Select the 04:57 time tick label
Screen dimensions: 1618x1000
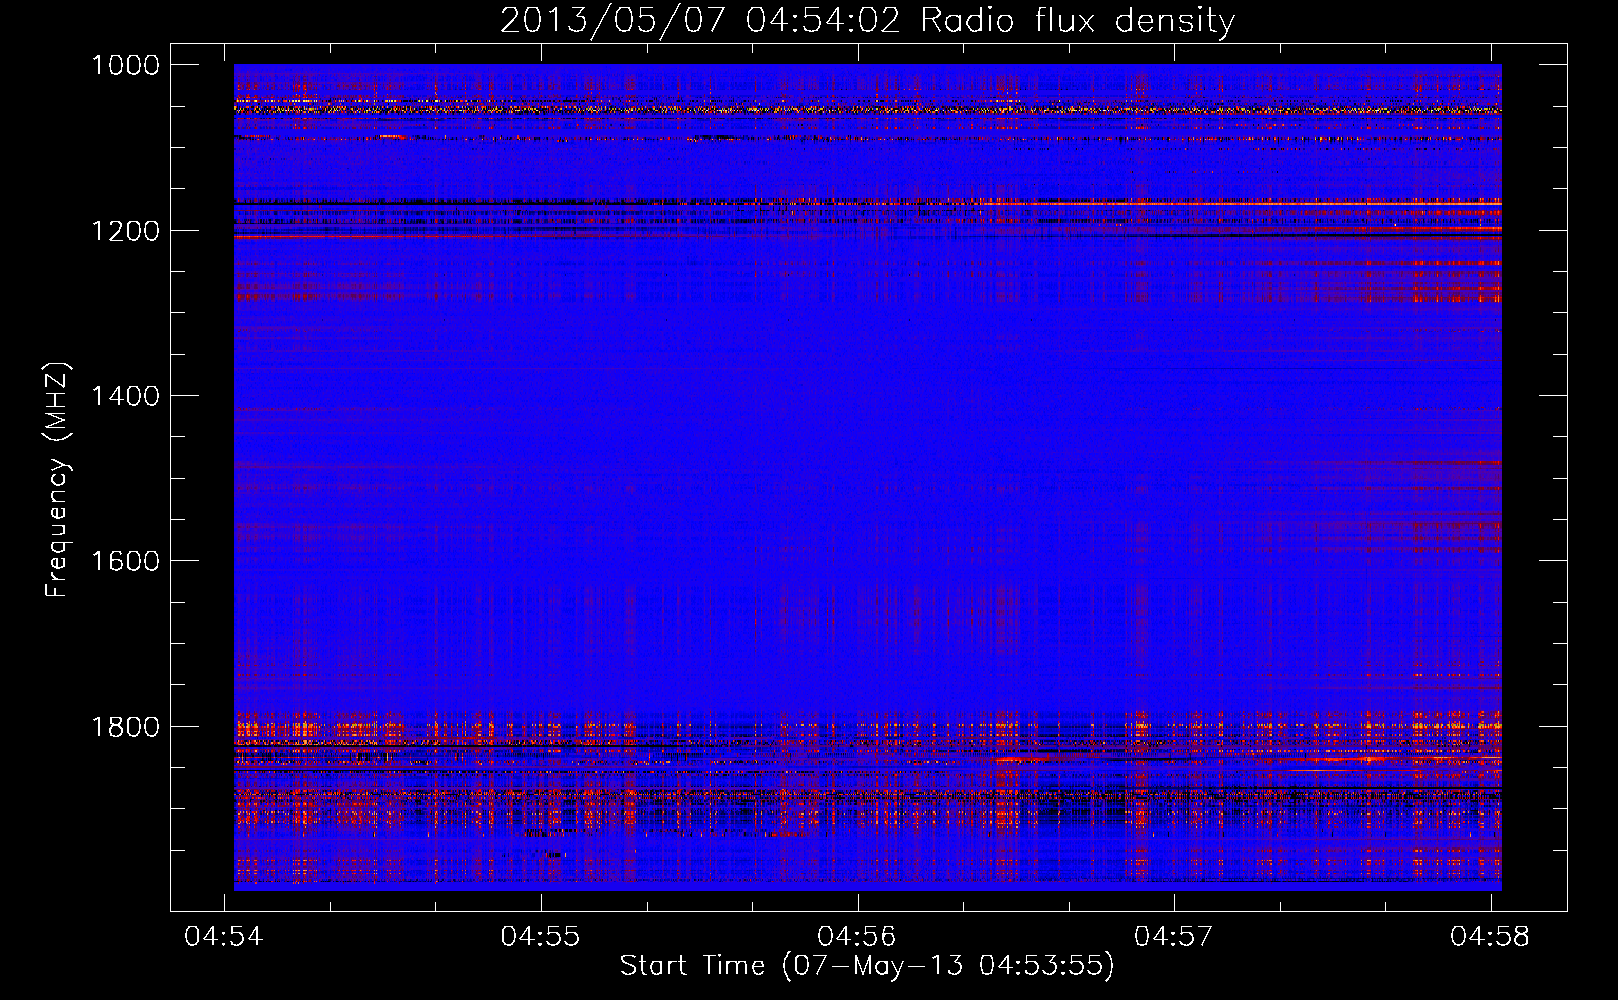point(1173,937)
